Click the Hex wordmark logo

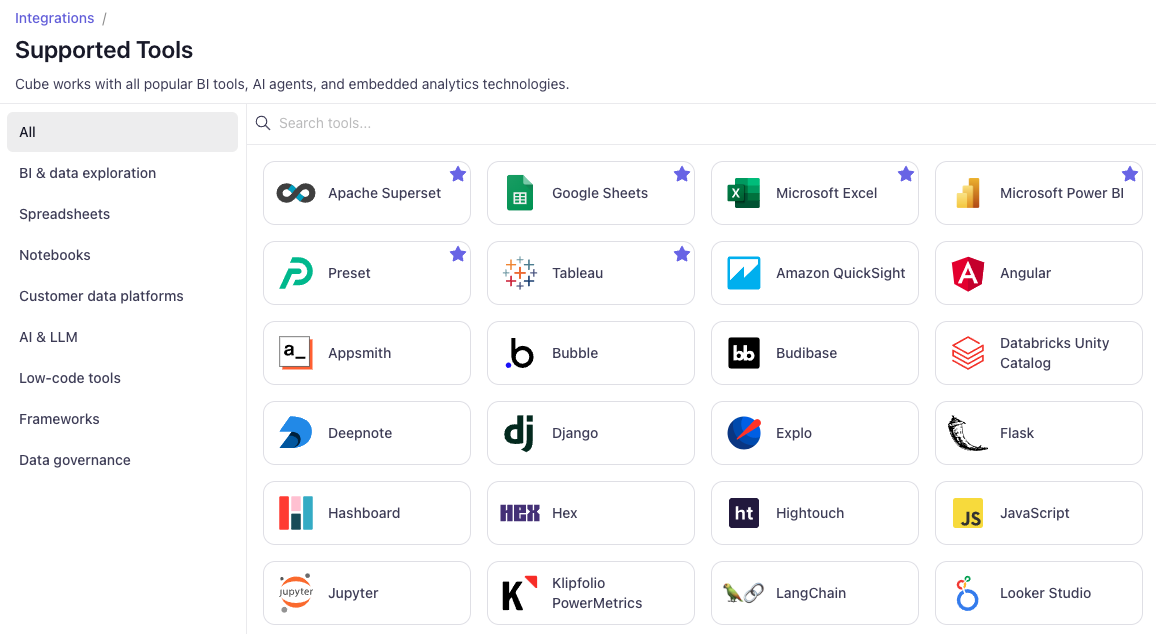point(520,513)
